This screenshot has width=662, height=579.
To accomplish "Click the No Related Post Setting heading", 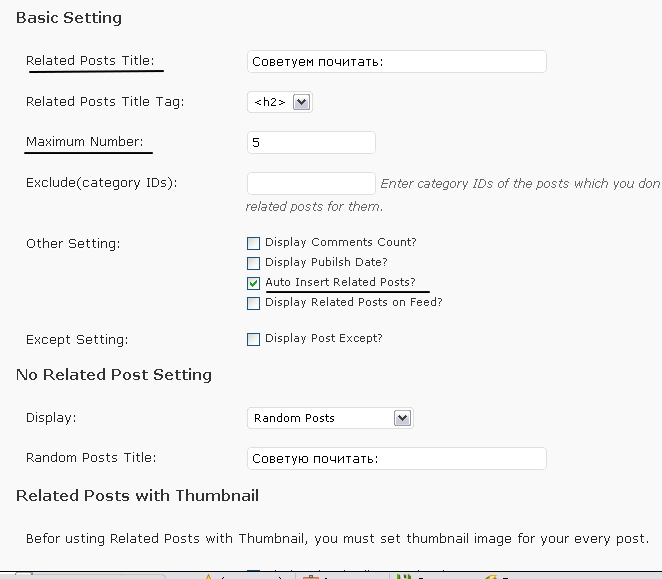I will point(114,375).
